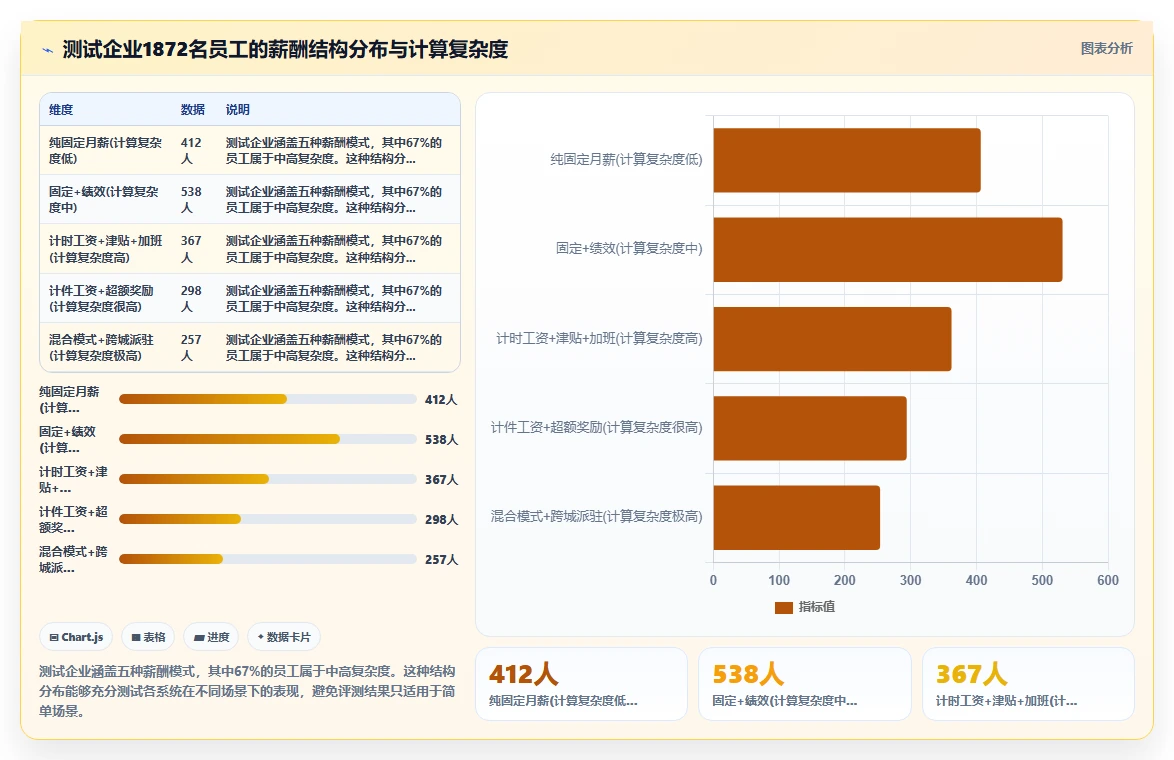Select table cell 纯固定月薪(计算复杂度低)
This screenshot has height=760, width=1174.
click(x=106, y=151)
